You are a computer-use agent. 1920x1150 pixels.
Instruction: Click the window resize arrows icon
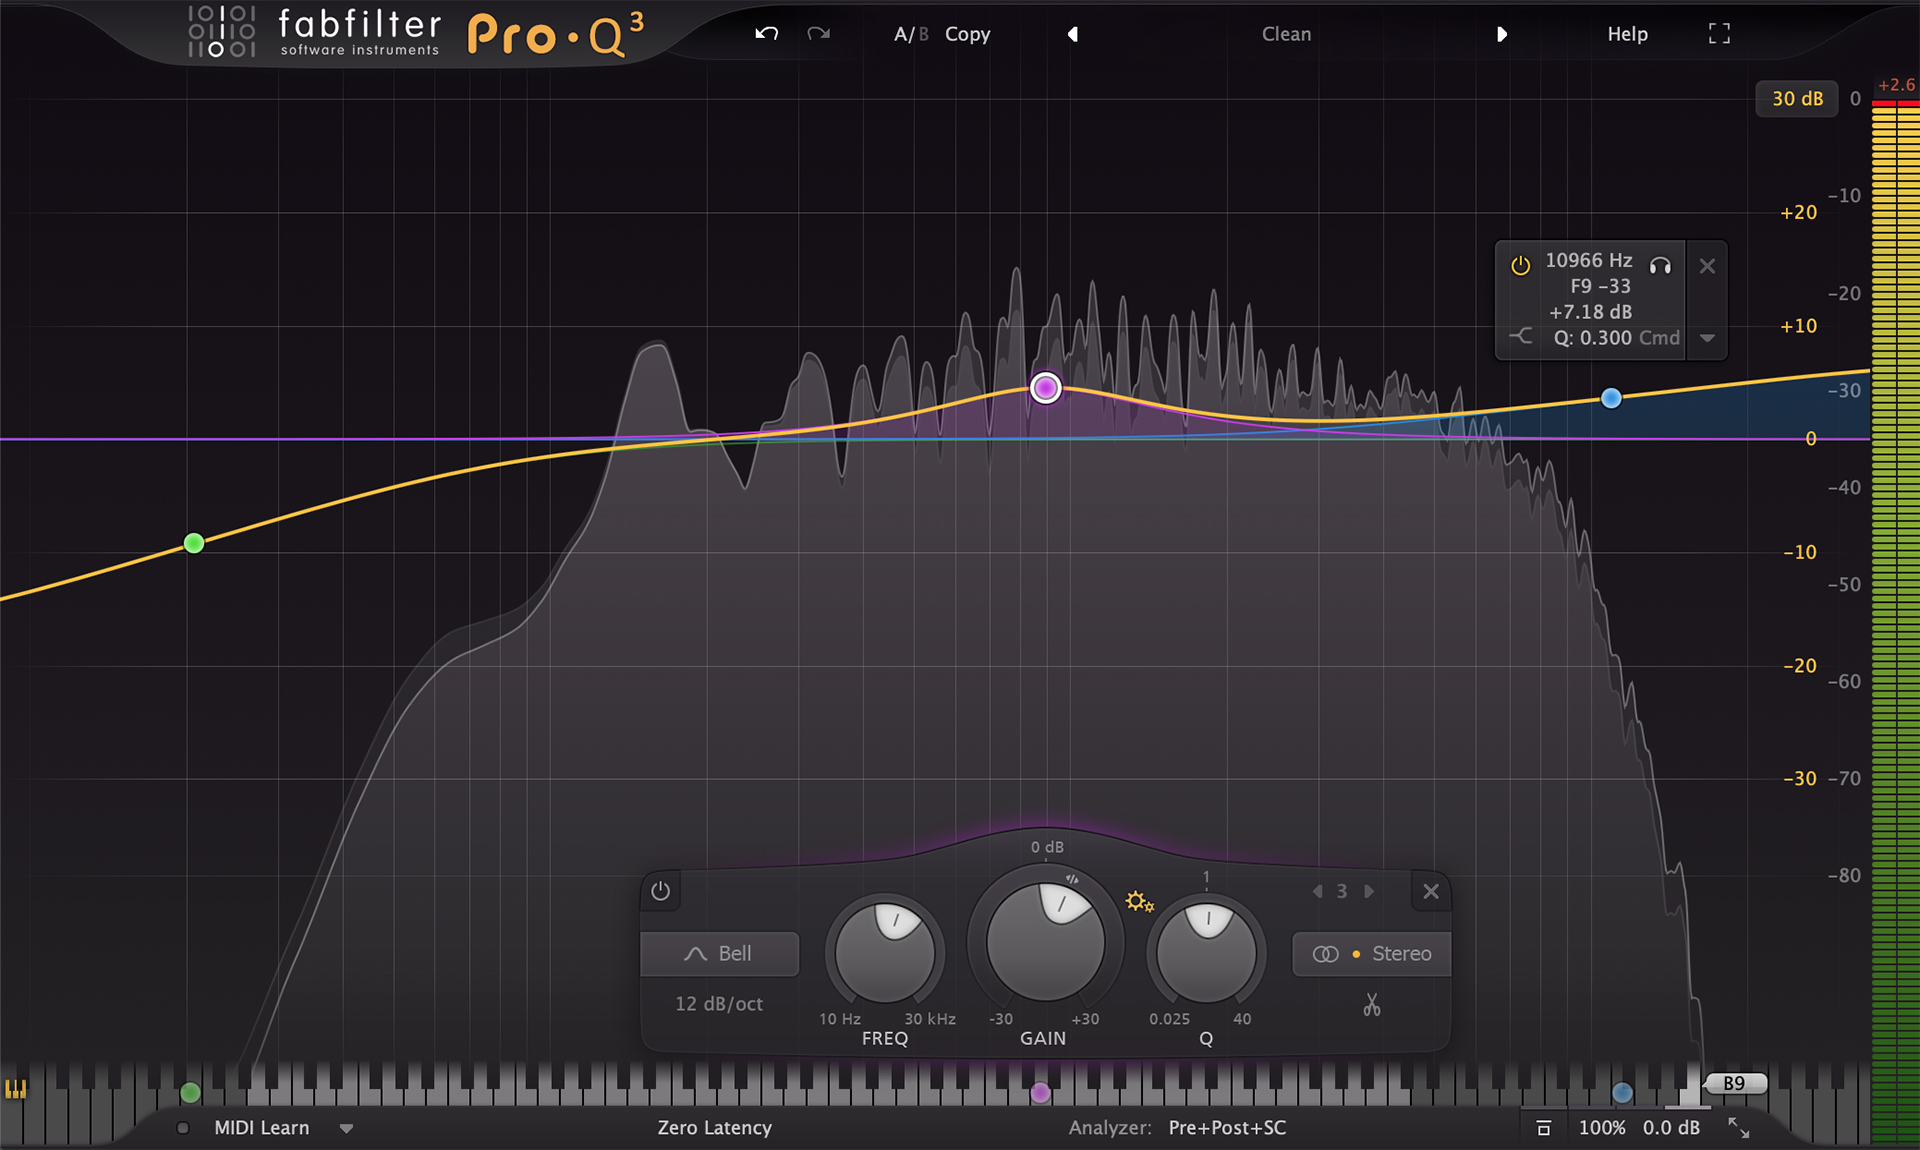[1739, 1128]
